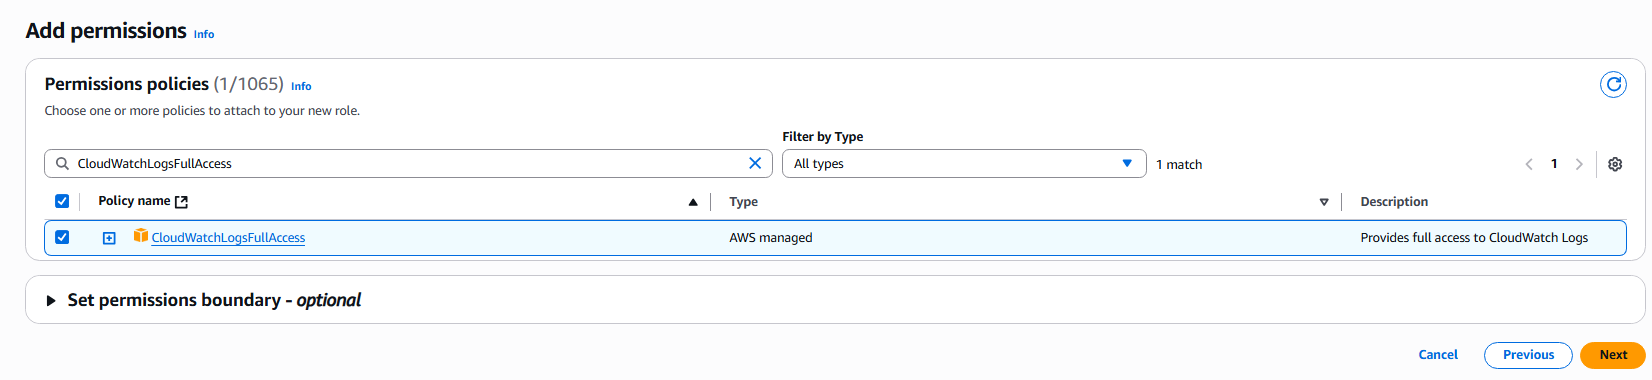1652x380 pixels.
Task: Refresh the permissions policies list
Action: 1613,85
